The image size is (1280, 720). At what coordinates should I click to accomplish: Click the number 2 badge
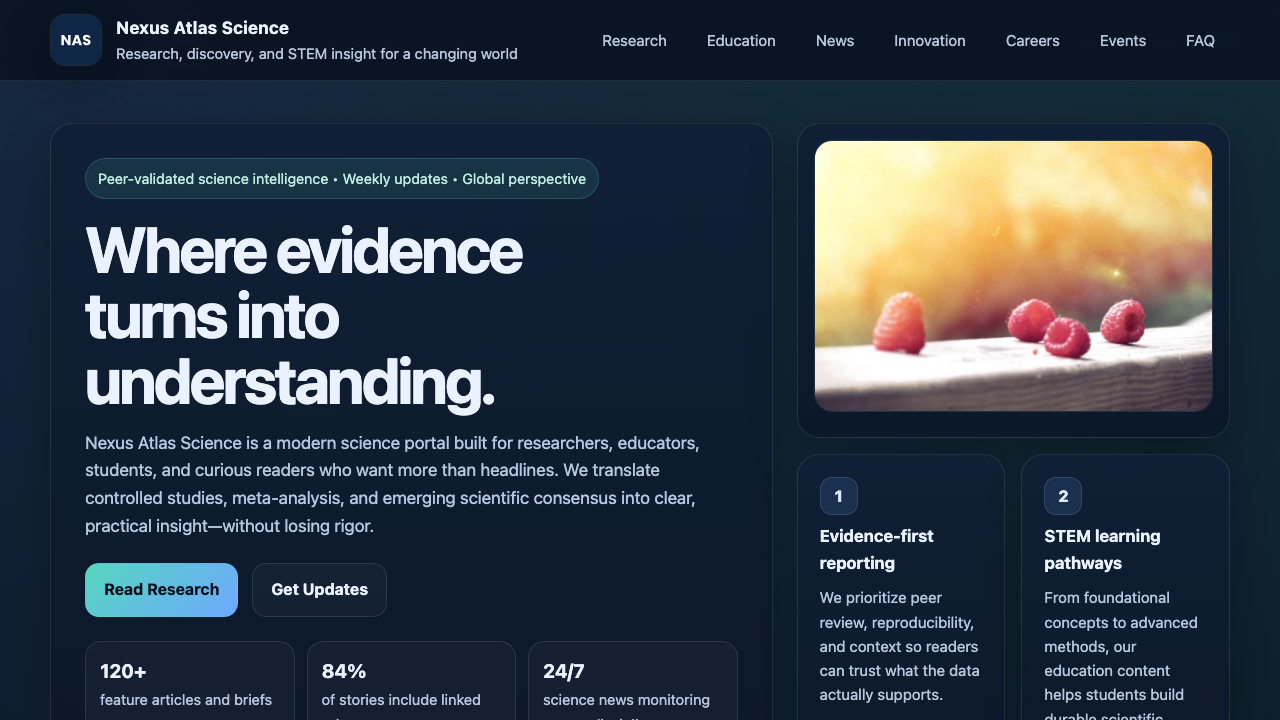pyautogui.click(x=1063, y=496)
